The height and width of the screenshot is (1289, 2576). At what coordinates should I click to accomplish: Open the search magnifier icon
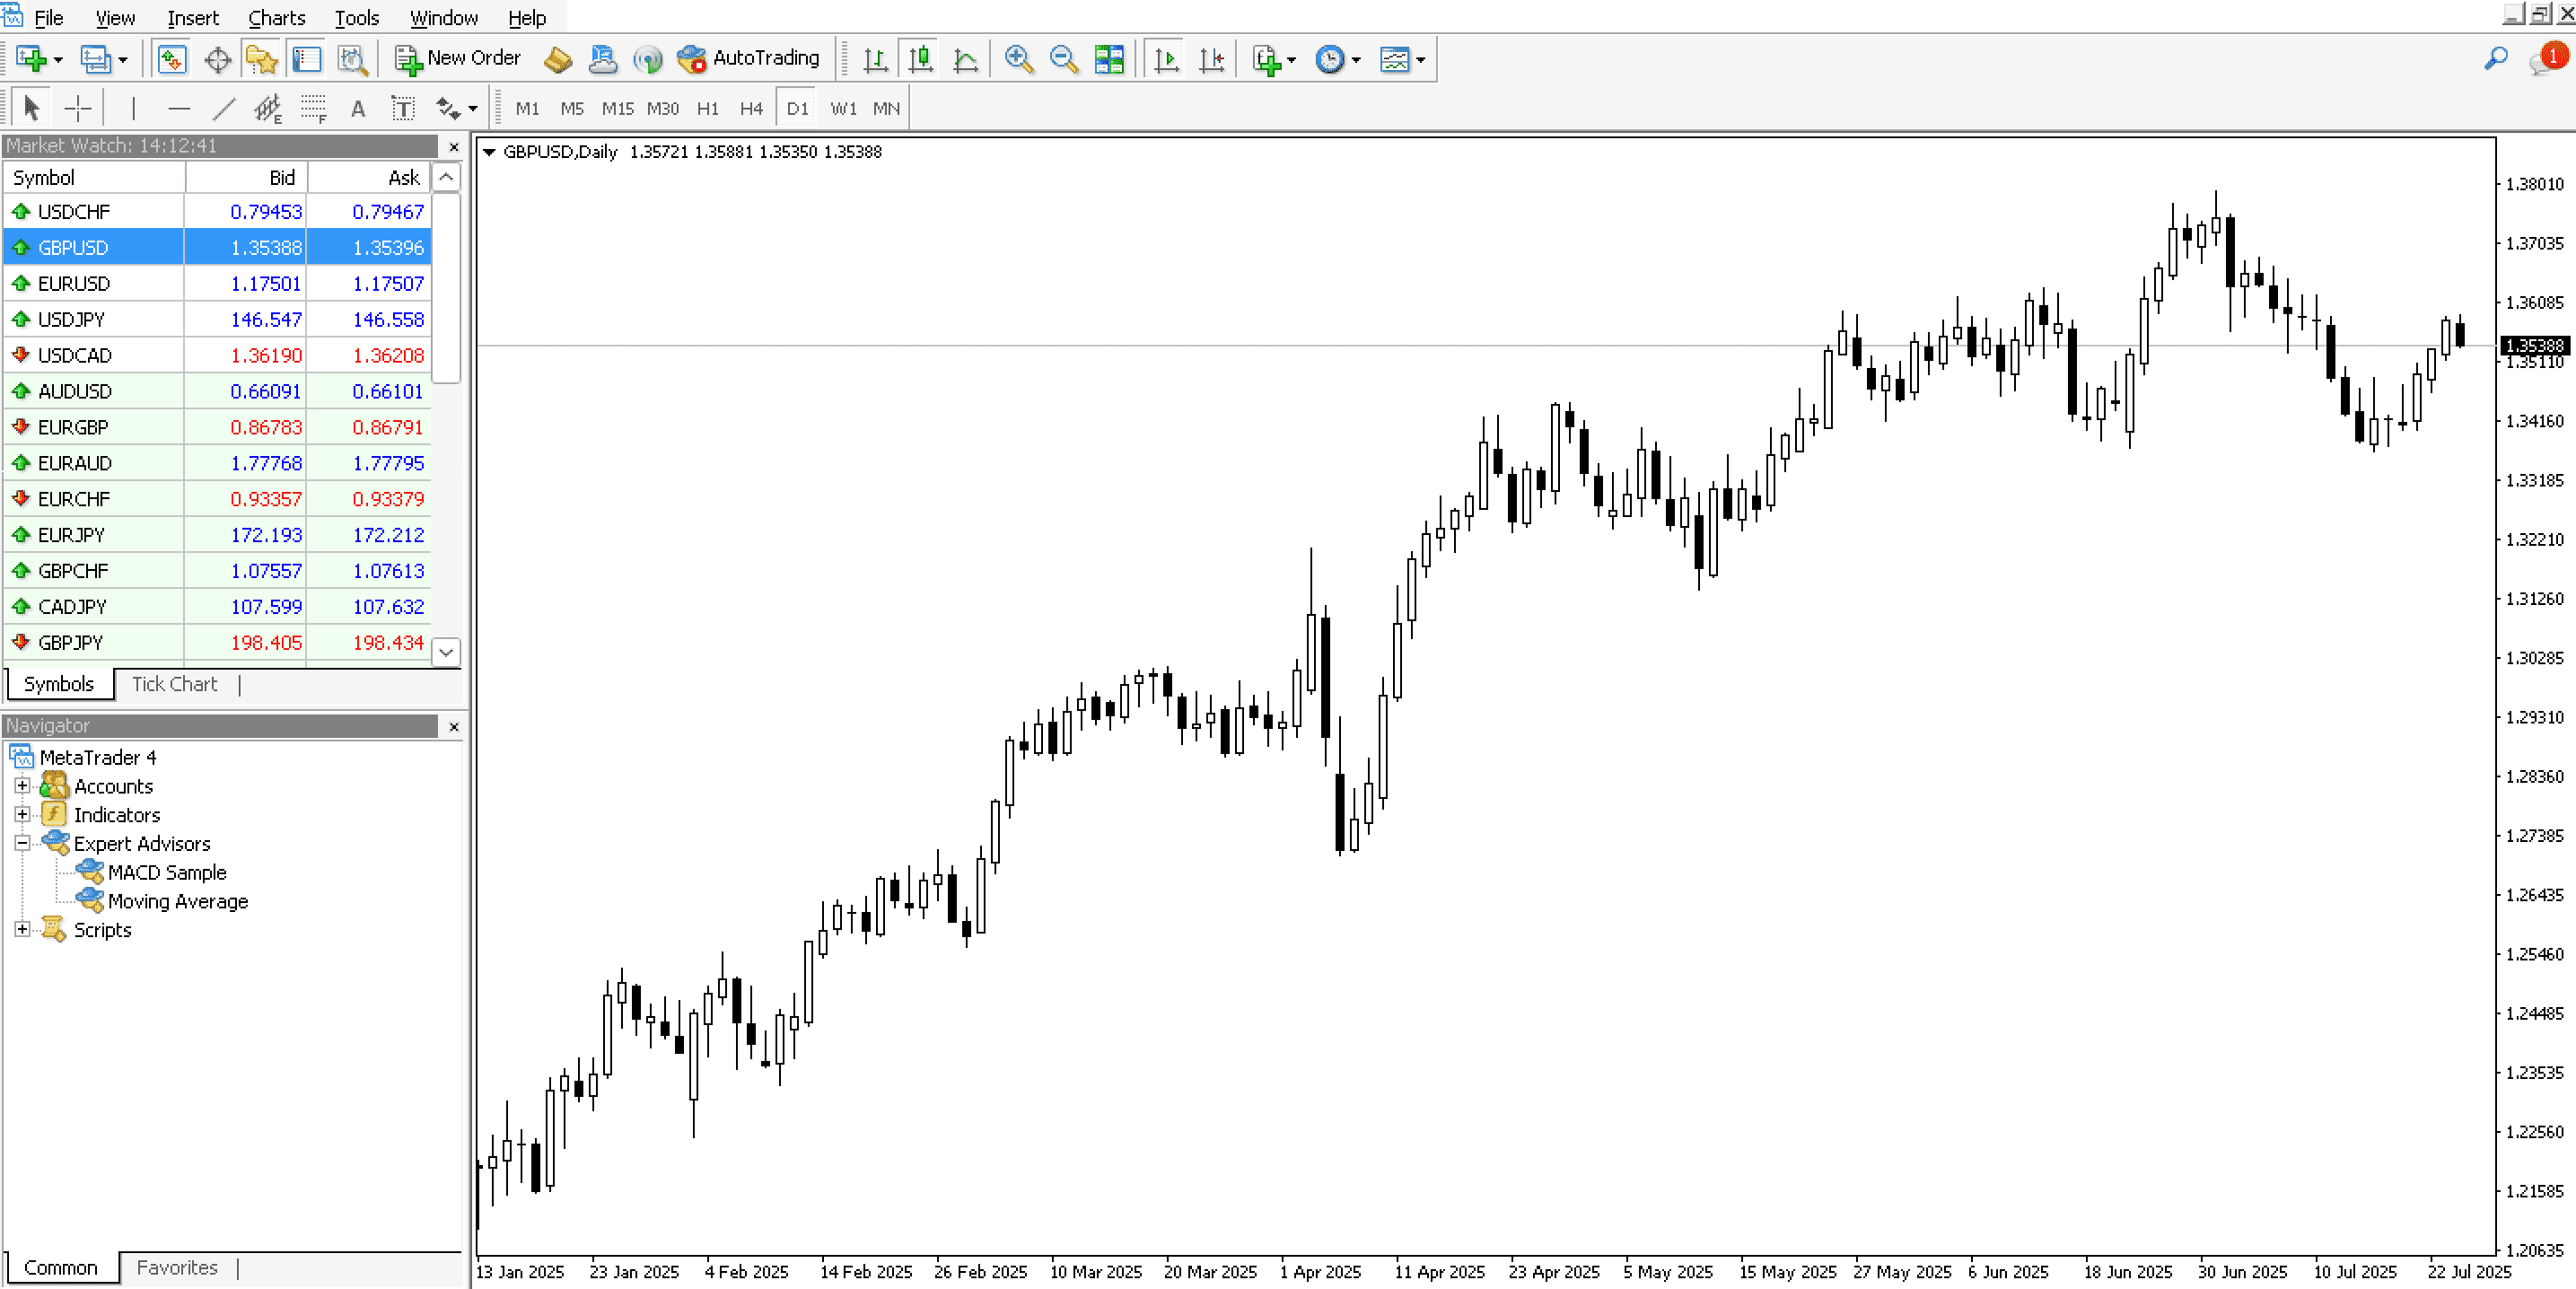click(2496, 59)
